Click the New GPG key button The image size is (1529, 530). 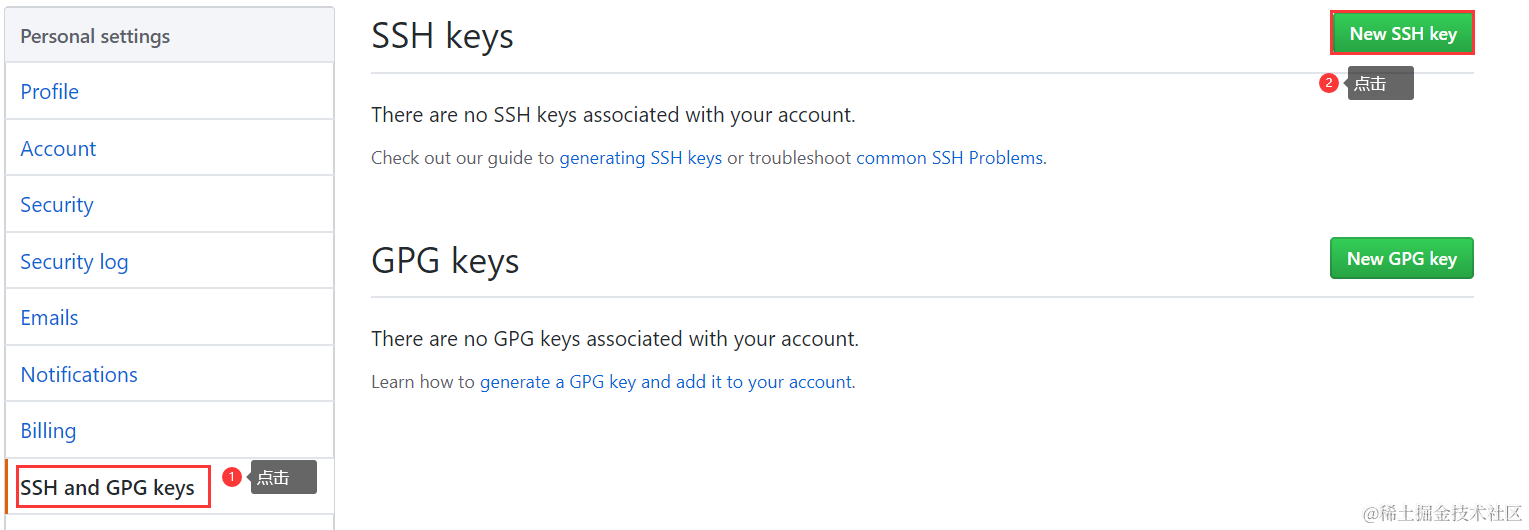(1401, 258)
